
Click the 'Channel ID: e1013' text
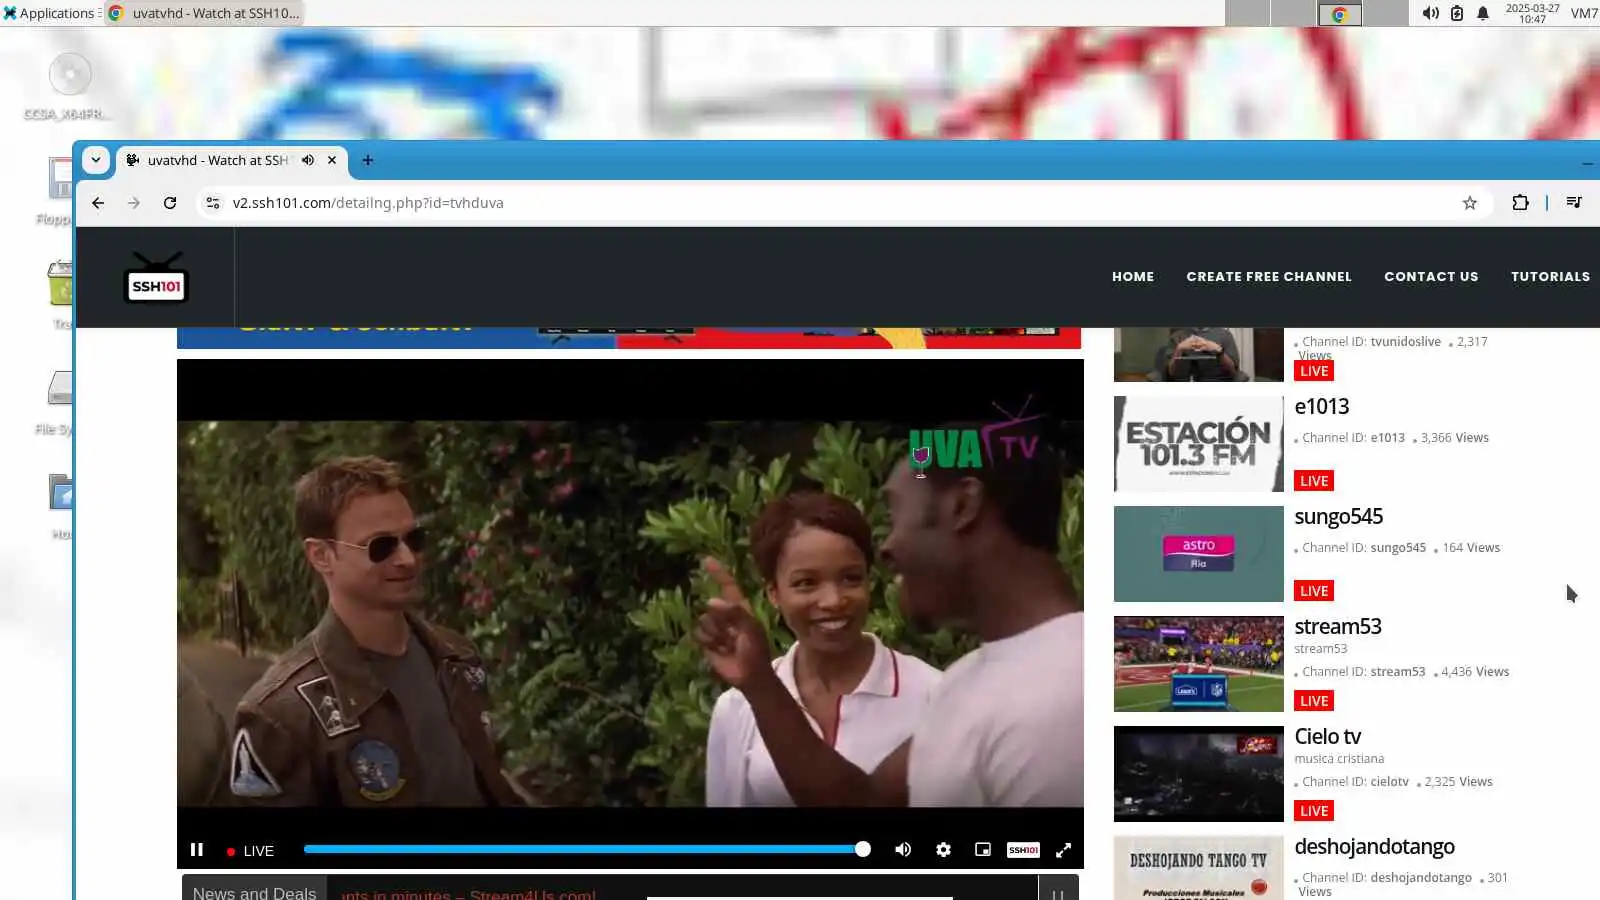1353,438
